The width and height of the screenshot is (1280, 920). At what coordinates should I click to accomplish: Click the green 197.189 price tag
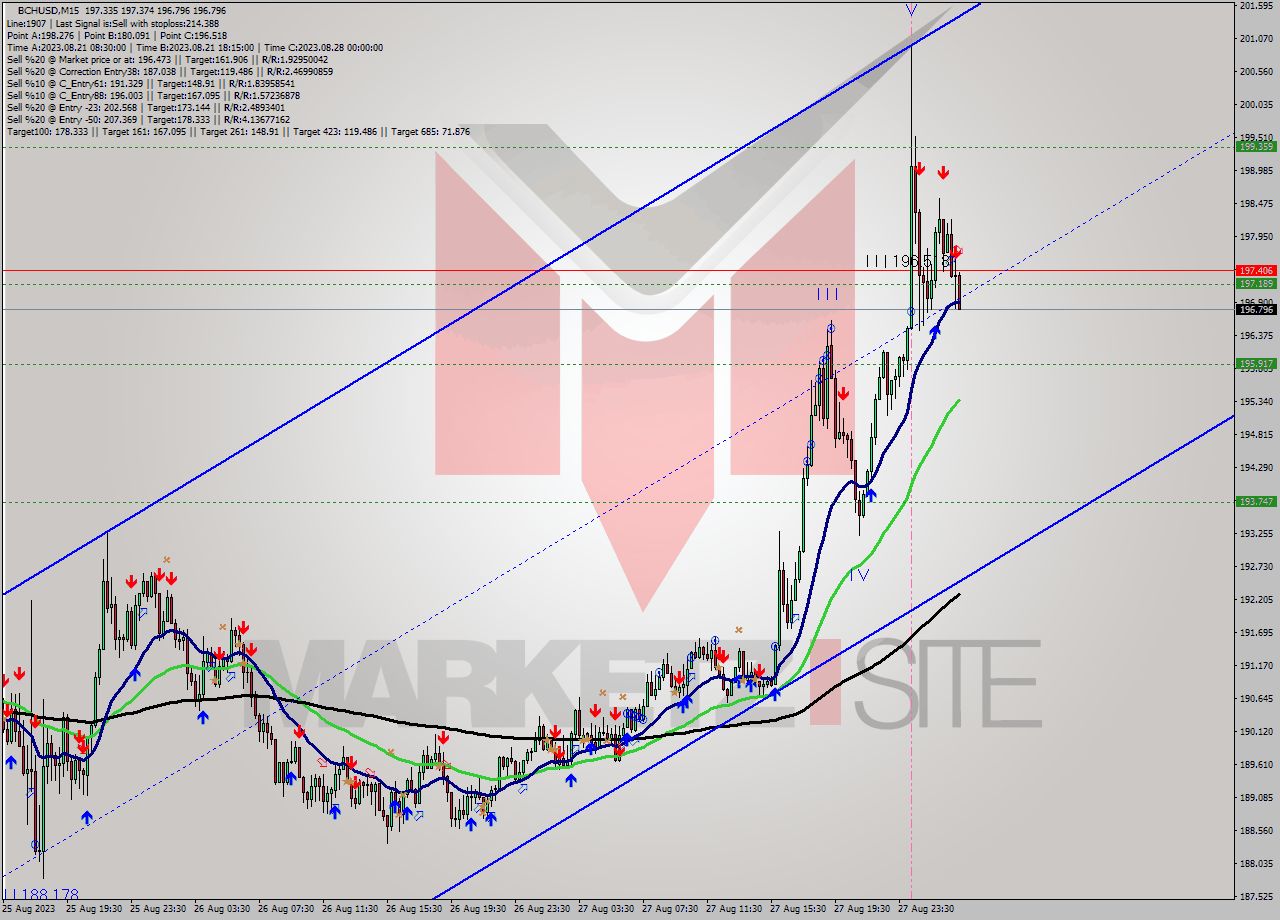[1255, 283]
